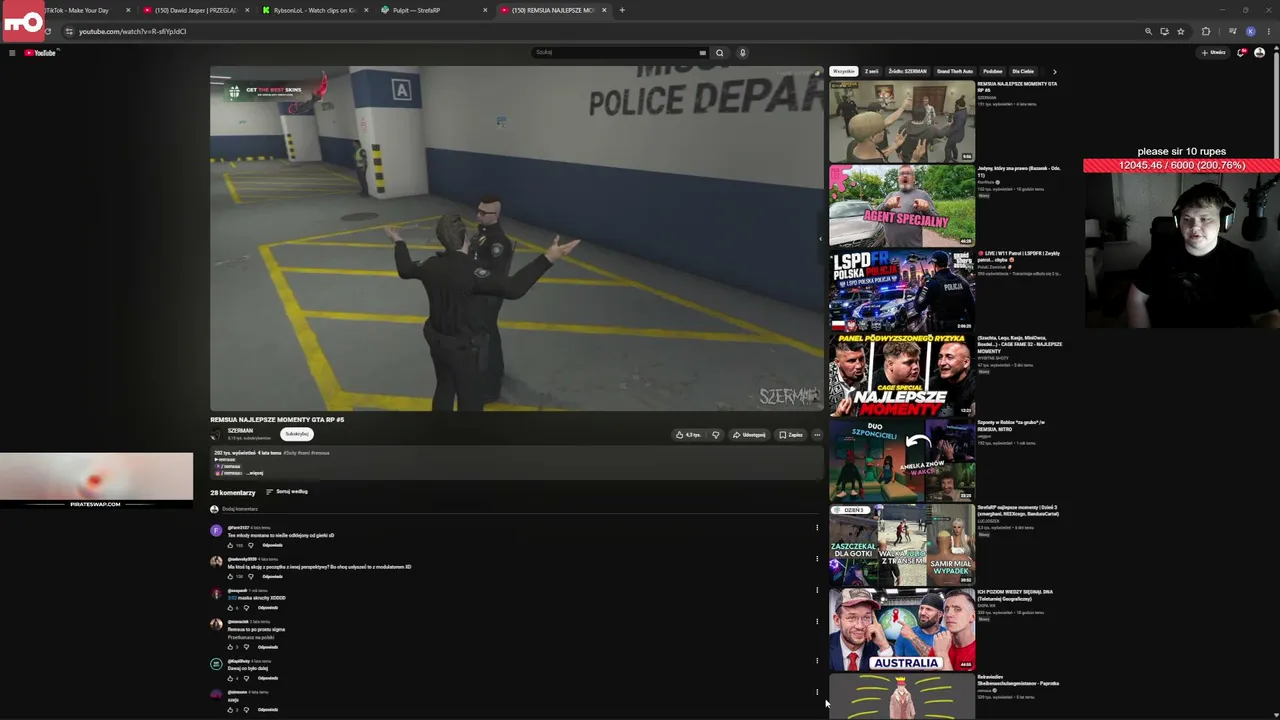Save the video with Zapisz button
Viewport: 1280px width, 720px height.
[791, 435]
